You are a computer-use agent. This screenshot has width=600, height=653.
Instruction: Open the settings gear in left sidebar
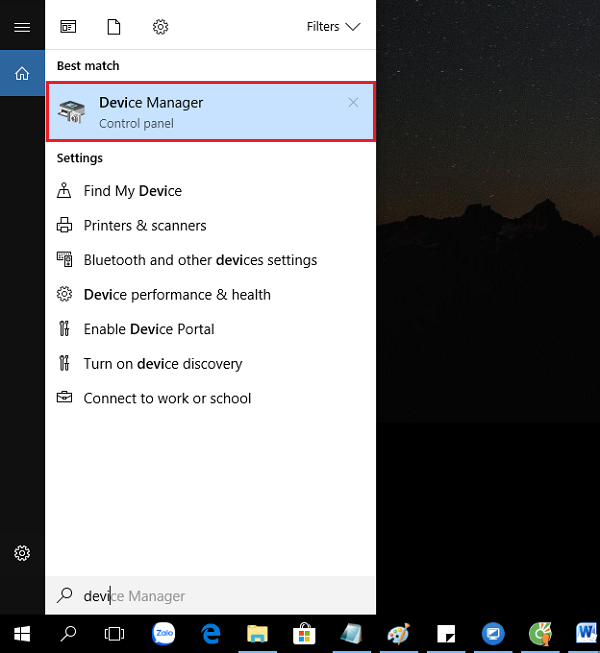pos(22,553)
